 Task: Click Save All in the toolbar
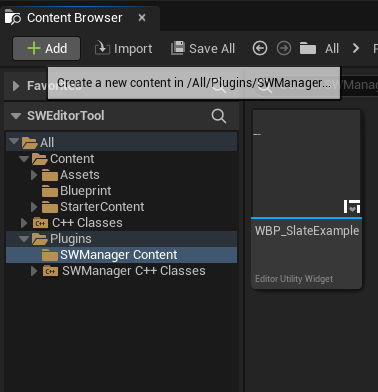[x=203, y=49]
